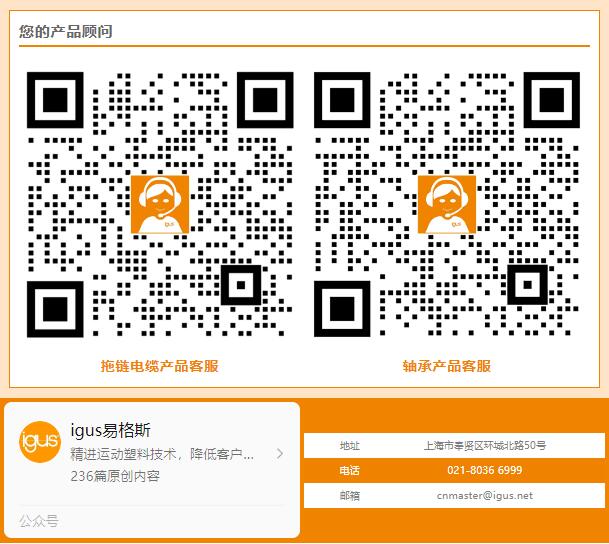Click the 地址 label

pyautogui.click(x=350, y=445)
